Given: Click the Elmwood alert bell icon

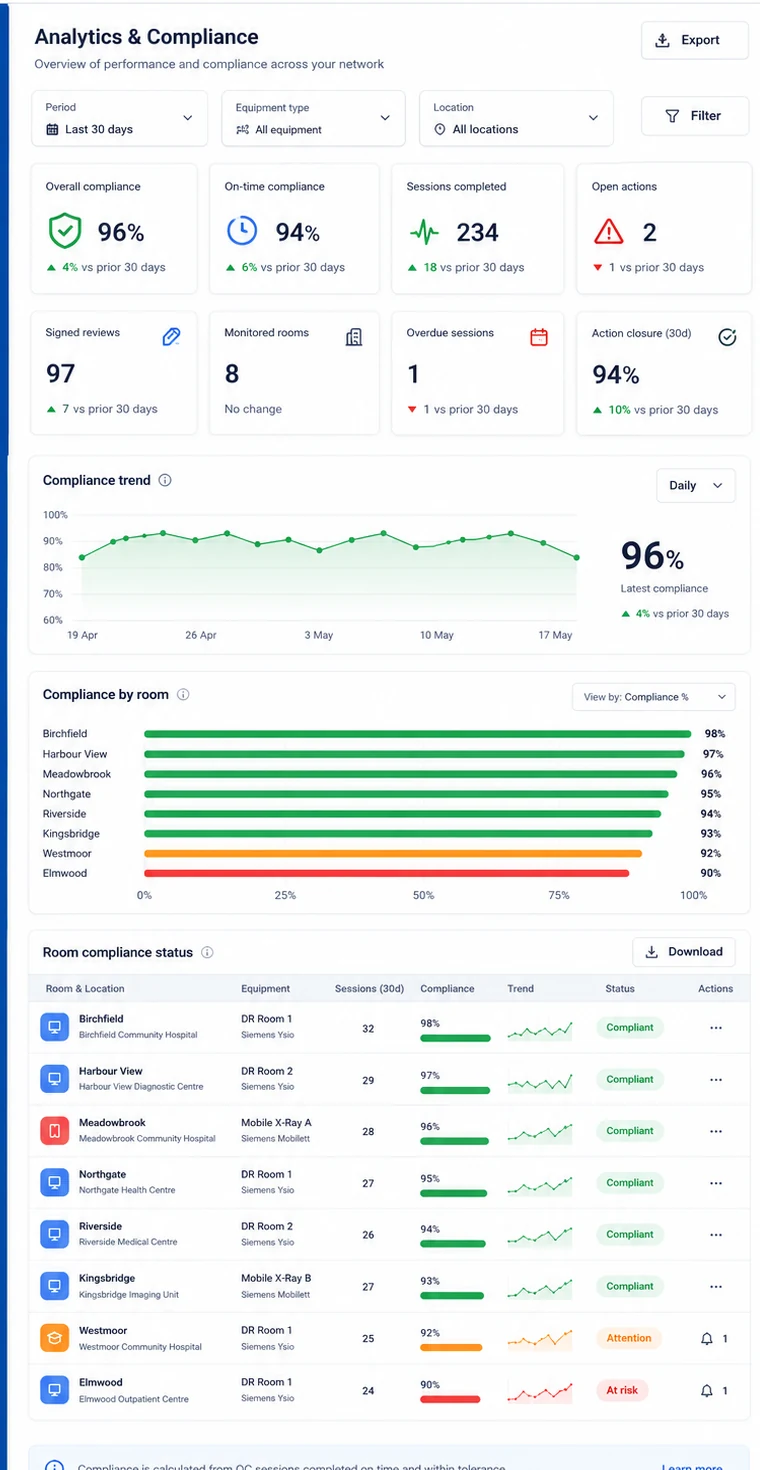Looking at the screenshot, I should tap(707, 1390).
